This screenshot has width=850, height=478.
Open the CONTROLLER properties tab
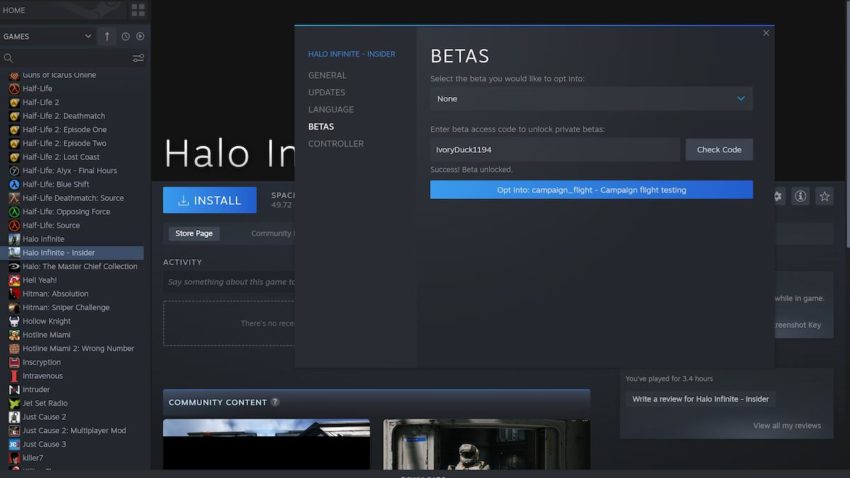(x=336, y=144)
